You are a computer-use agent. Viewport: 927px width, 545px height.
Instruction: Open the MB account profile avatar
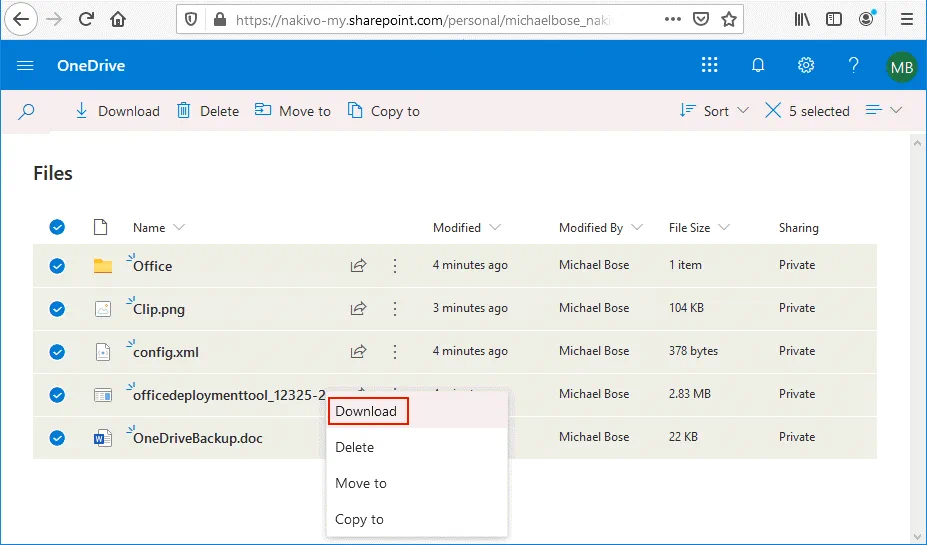(x=901, y=67)
